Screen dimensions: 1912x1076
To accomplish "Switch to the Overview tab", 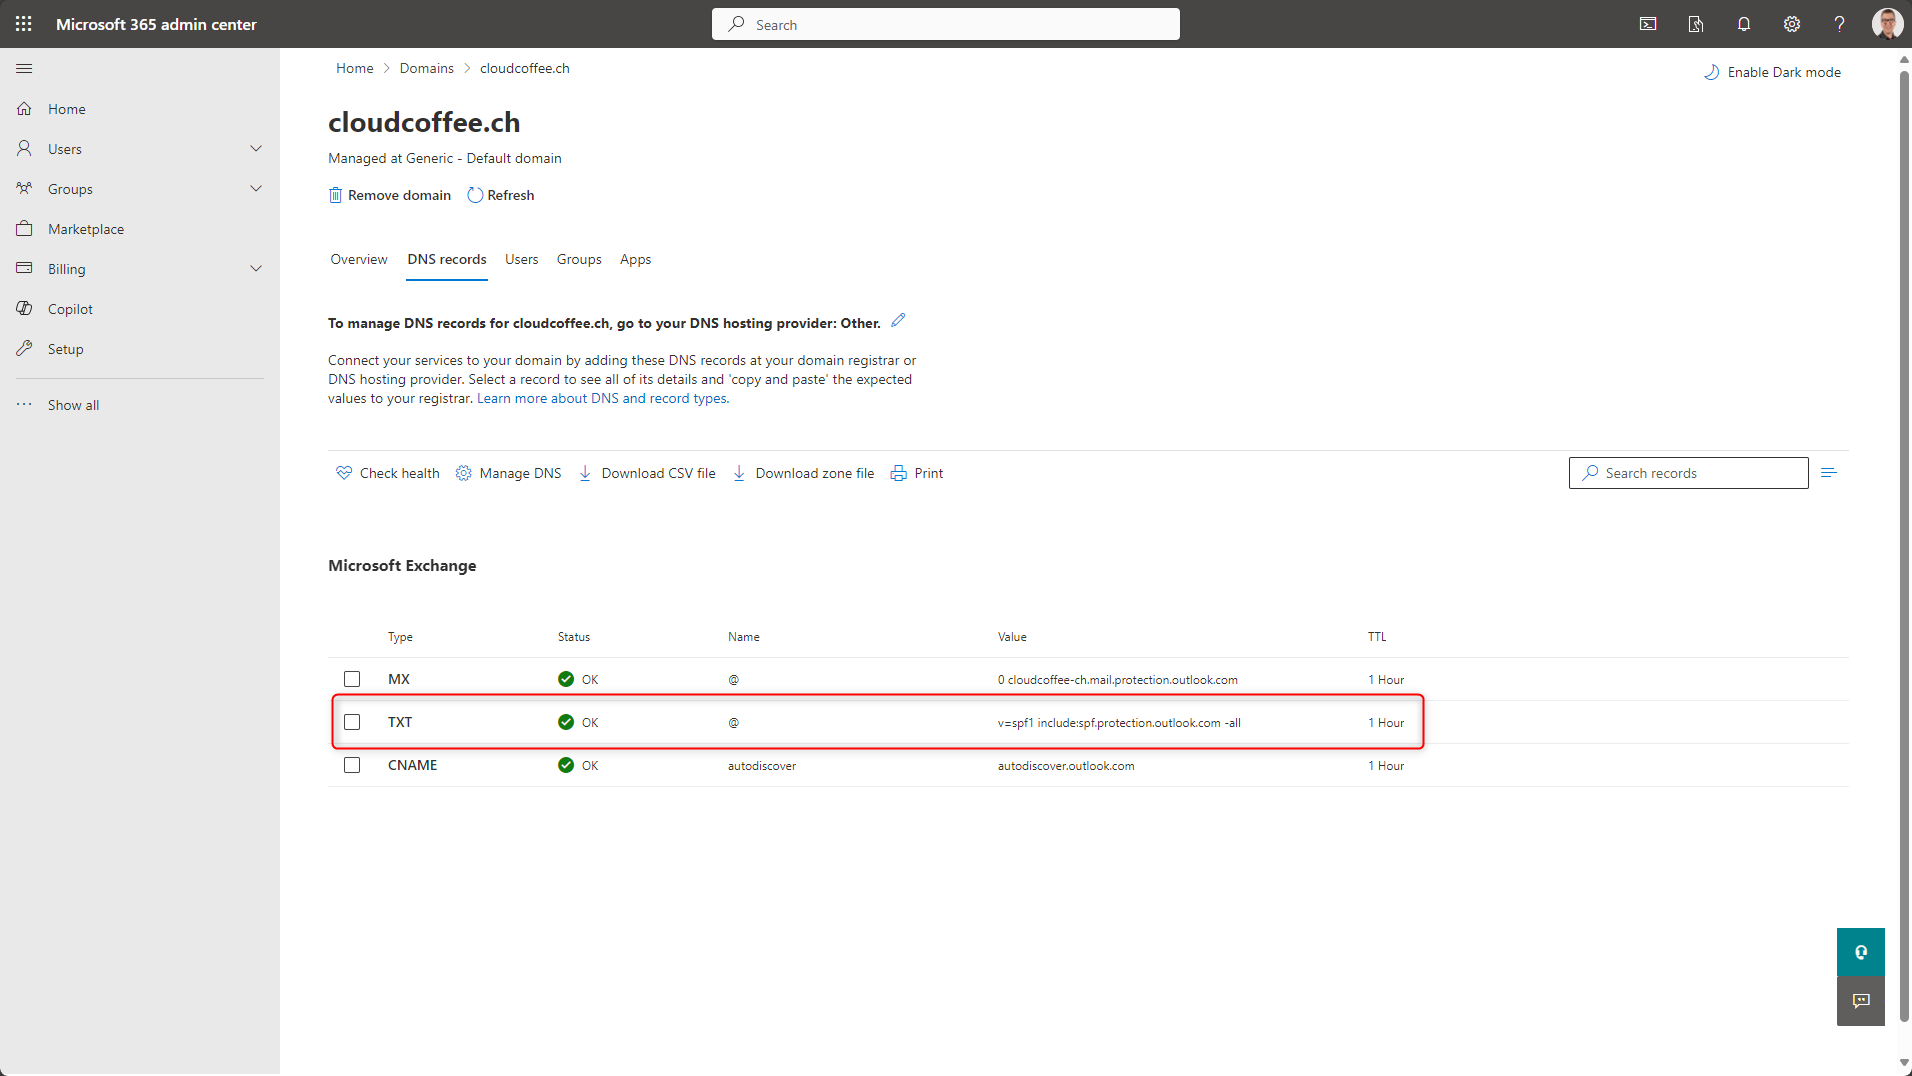I will point(358,259).
